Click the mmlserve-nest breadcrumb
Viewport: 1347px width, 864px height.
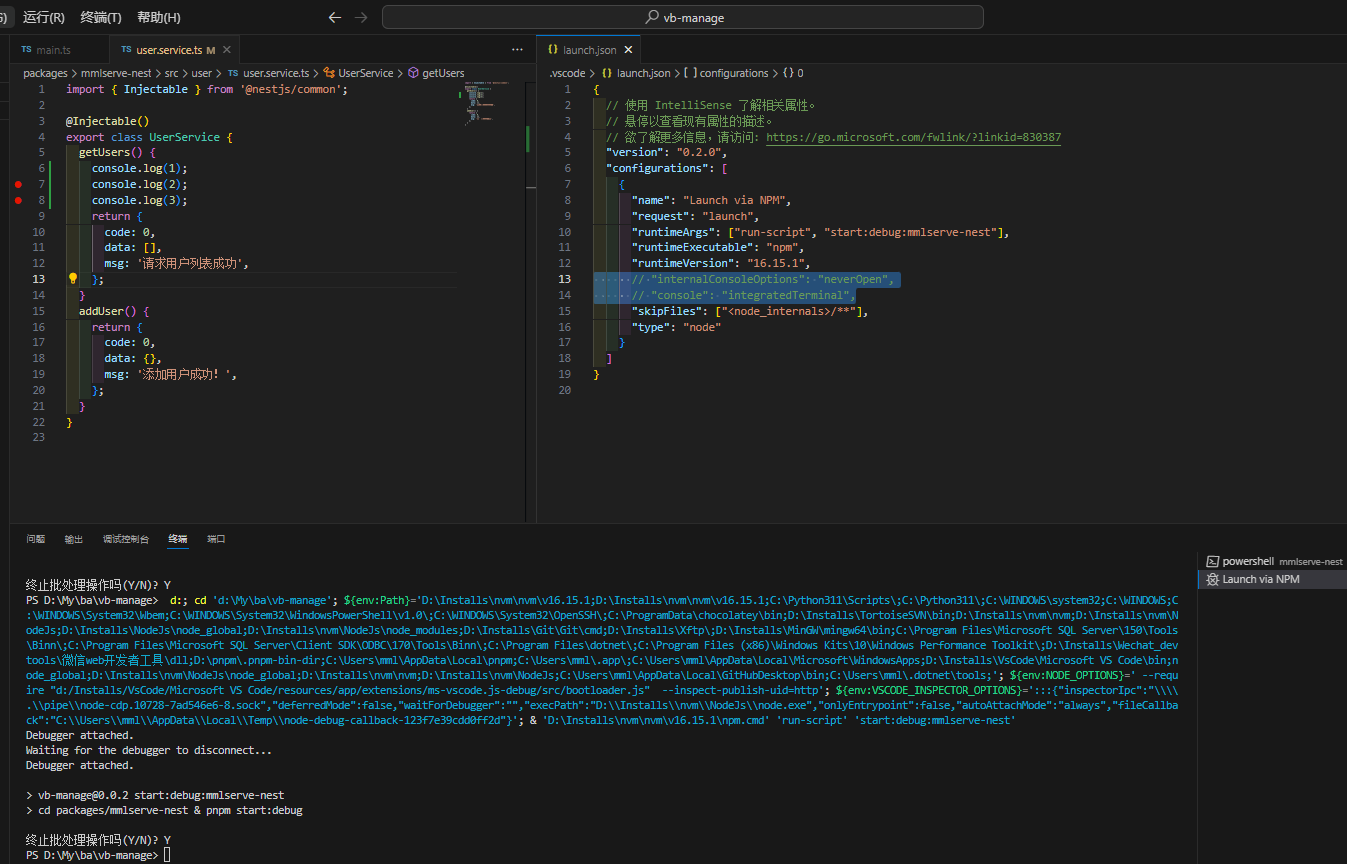[116, 73]
